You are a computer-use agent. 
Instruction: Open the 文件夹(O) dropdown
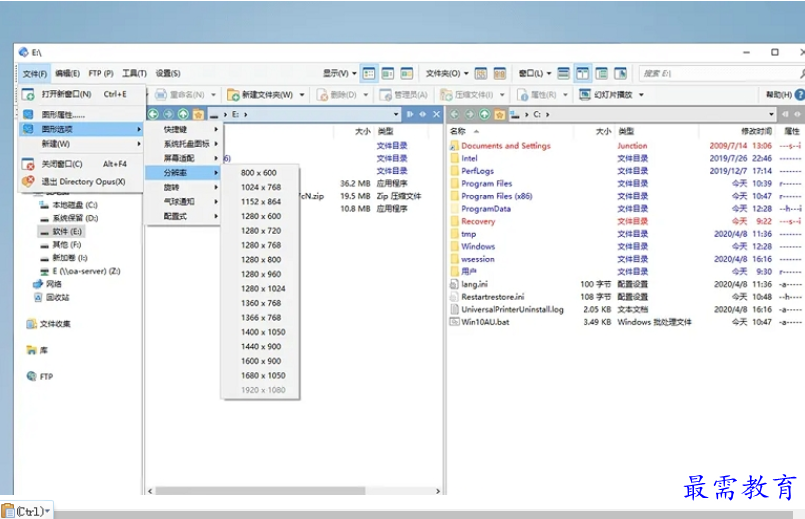pyautogui.click(x=447, y=73)
